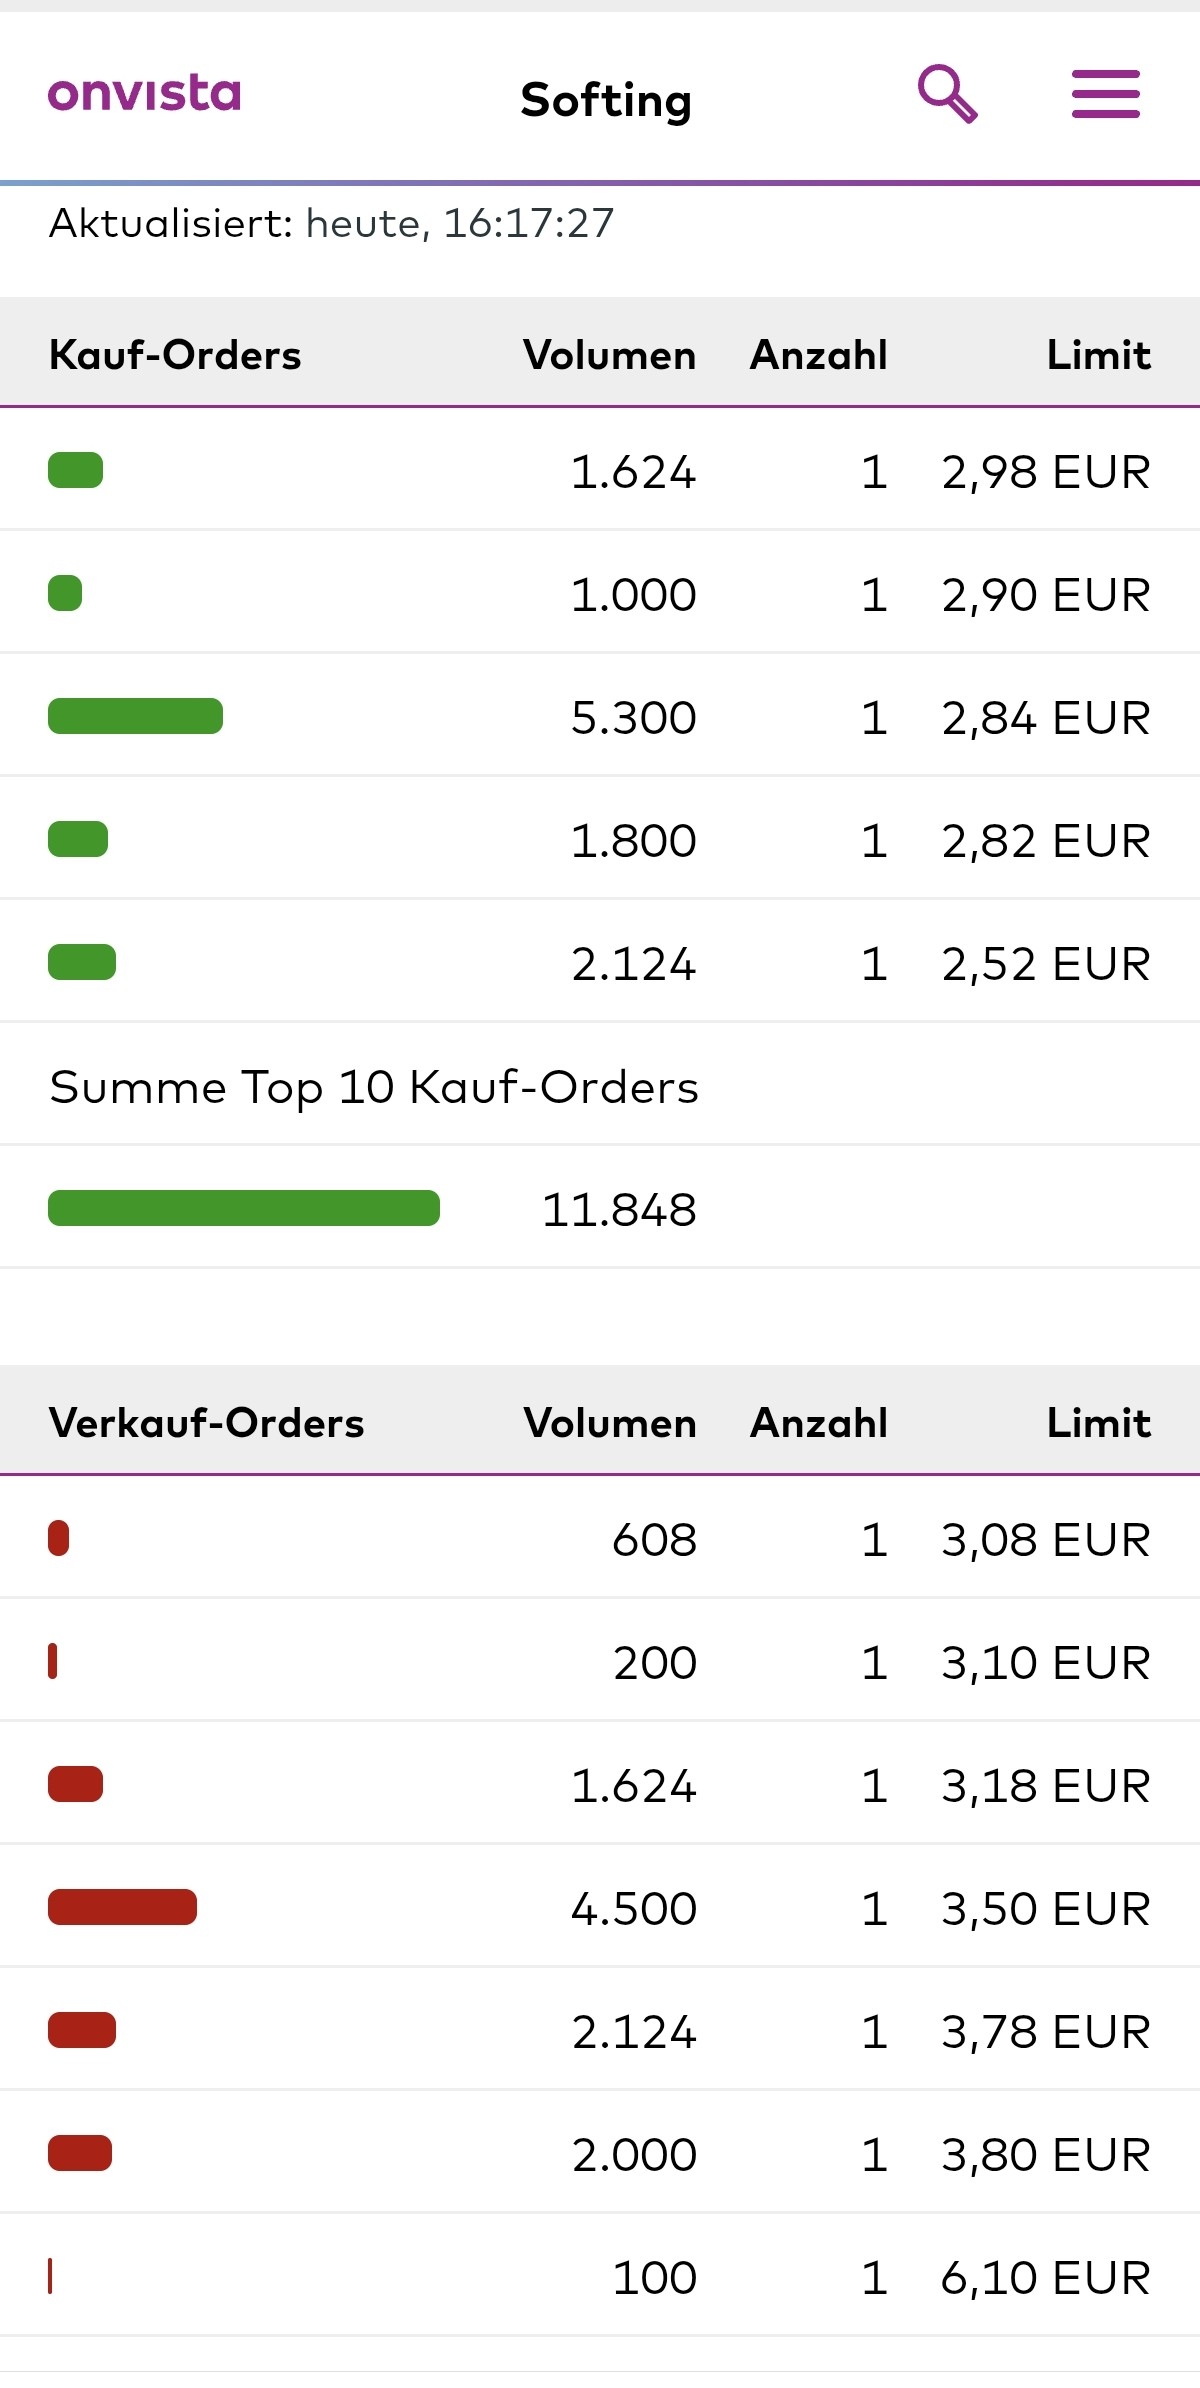Select the Verkauf-Orders column header
The width and height of the screenshot is (1200, 2388).
[x=206, y=1423]
